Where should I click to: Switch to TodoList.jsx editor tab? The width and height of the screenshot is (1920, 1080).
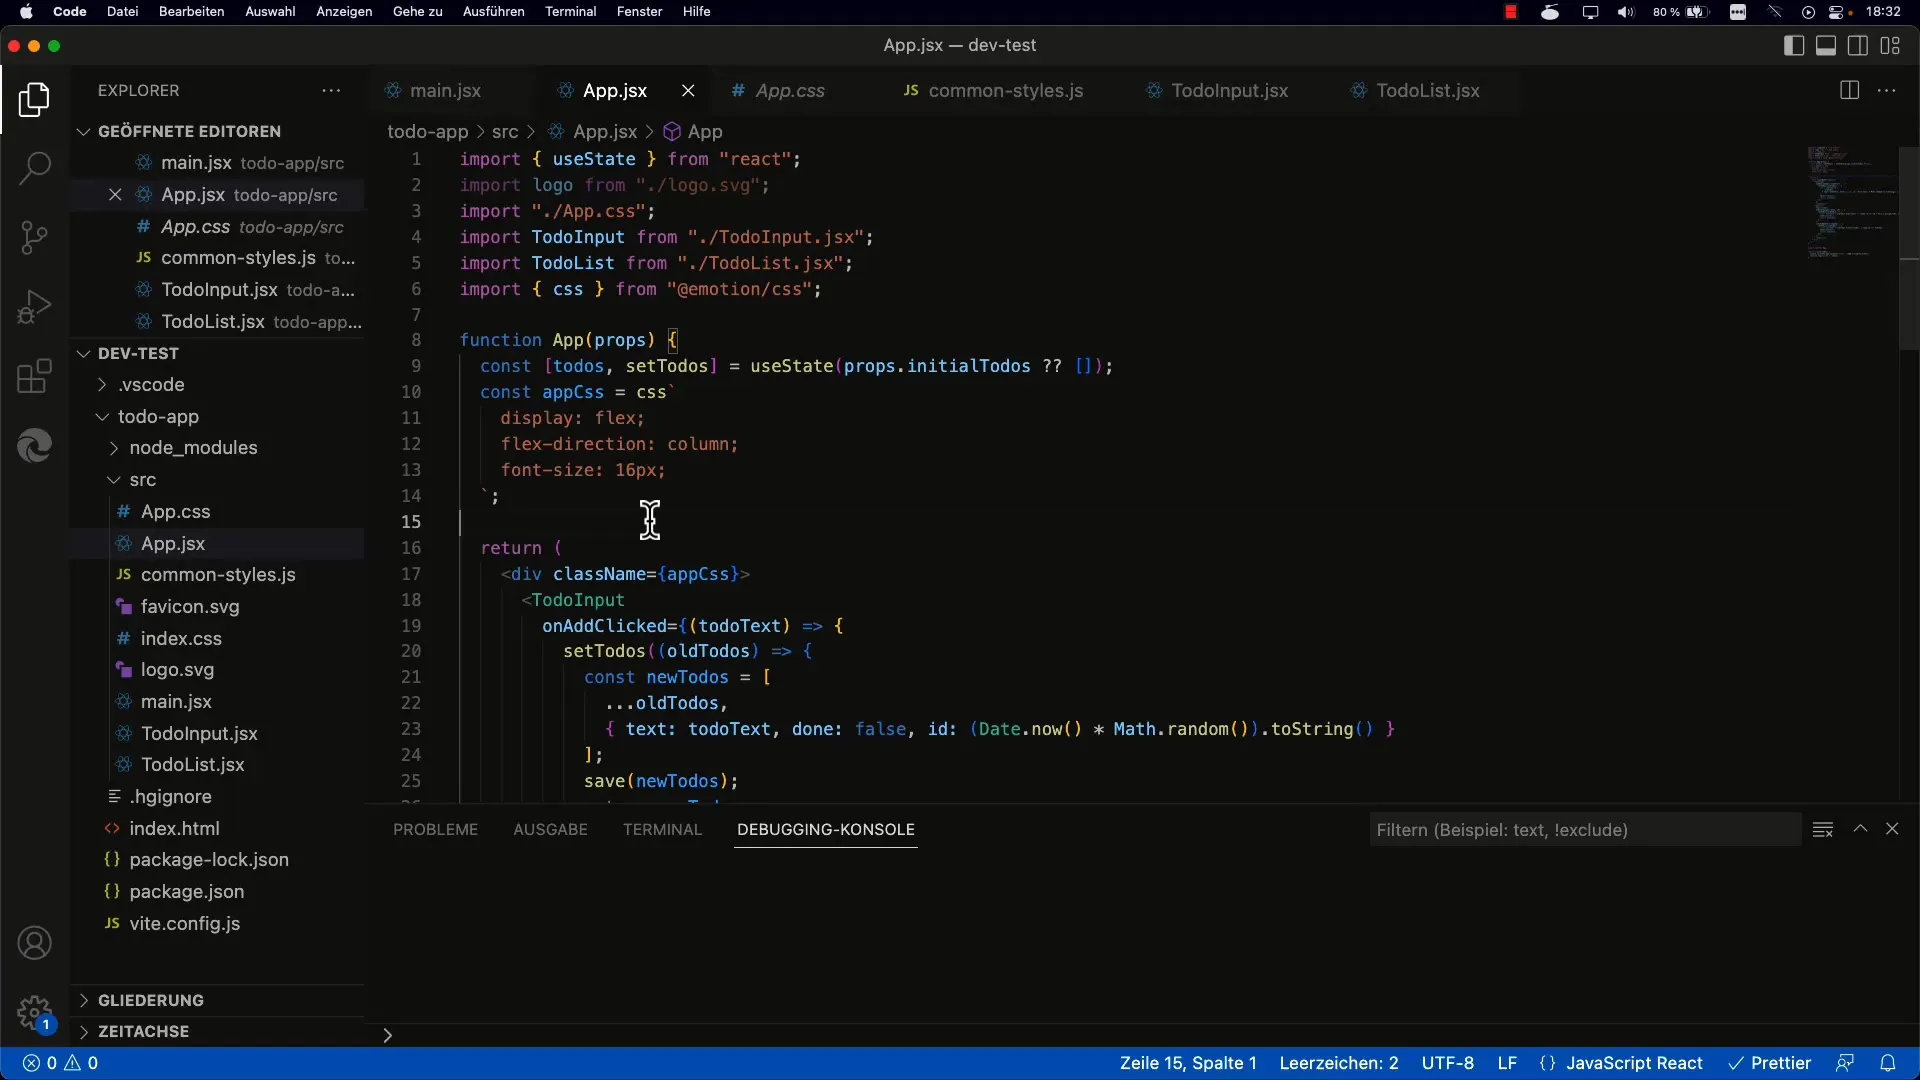click(x=1427, y=90)
